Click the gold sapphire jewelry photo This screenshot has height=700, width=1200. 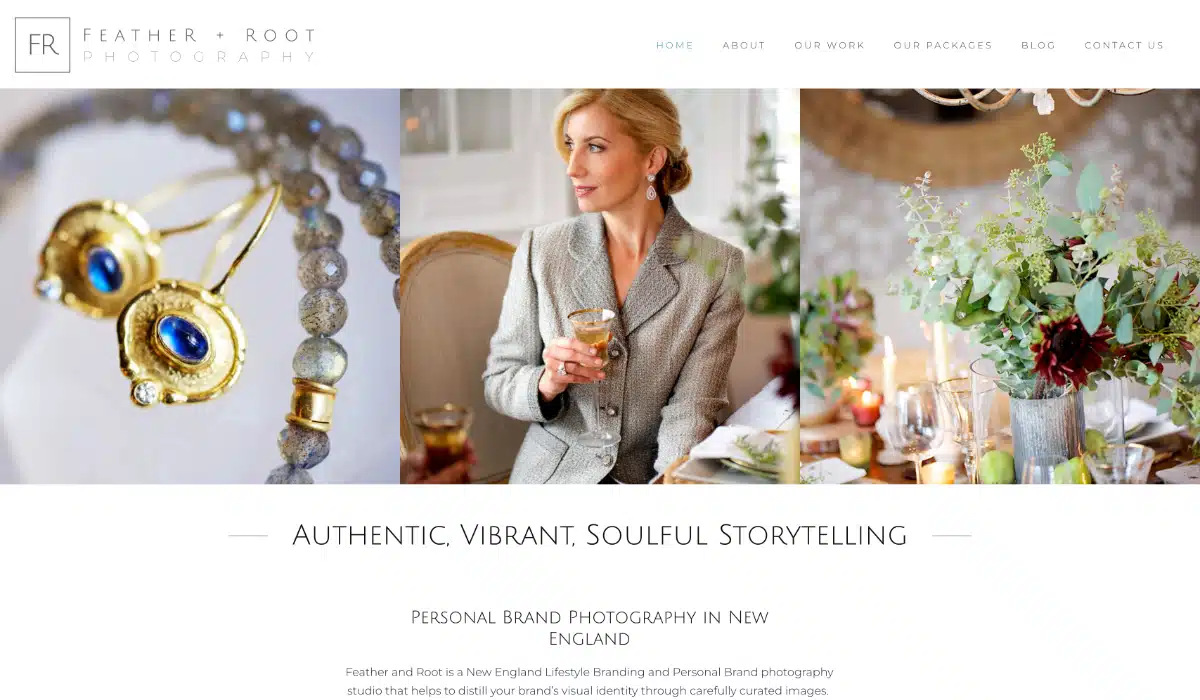[x=200, y=286]
